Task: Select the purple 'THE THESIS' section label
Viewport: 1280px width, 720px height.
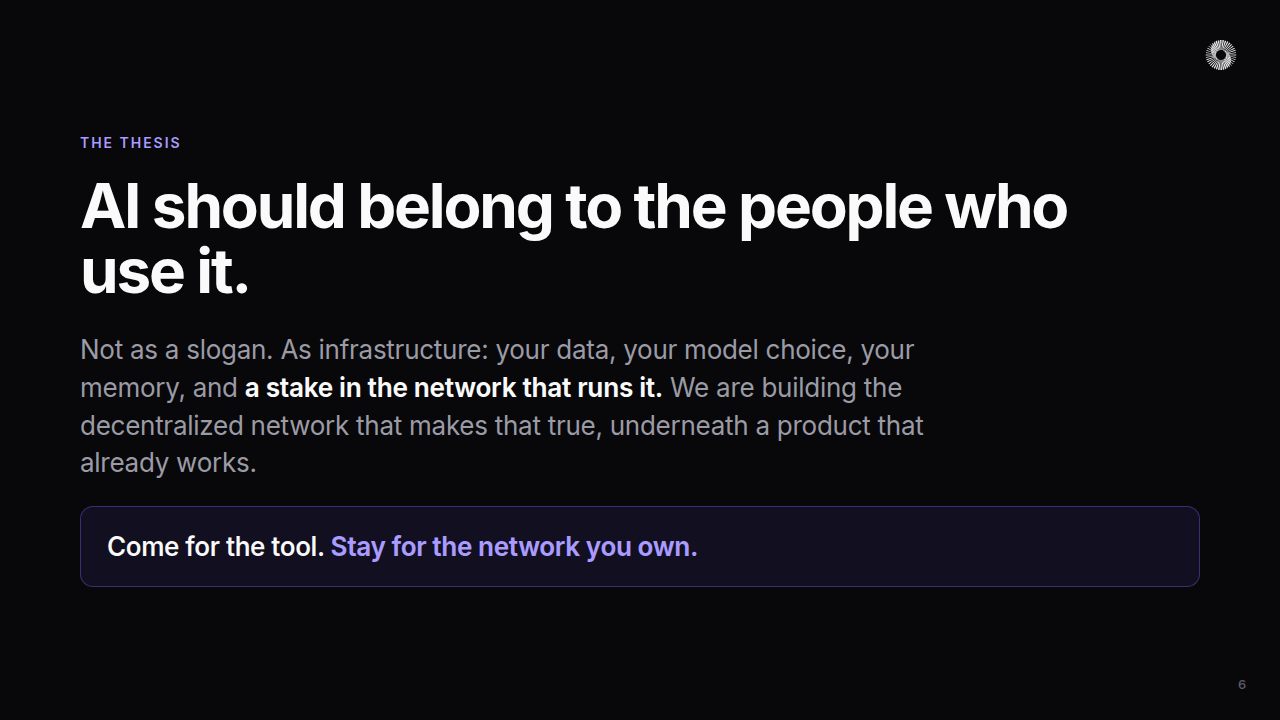Action: pos(130,143)
